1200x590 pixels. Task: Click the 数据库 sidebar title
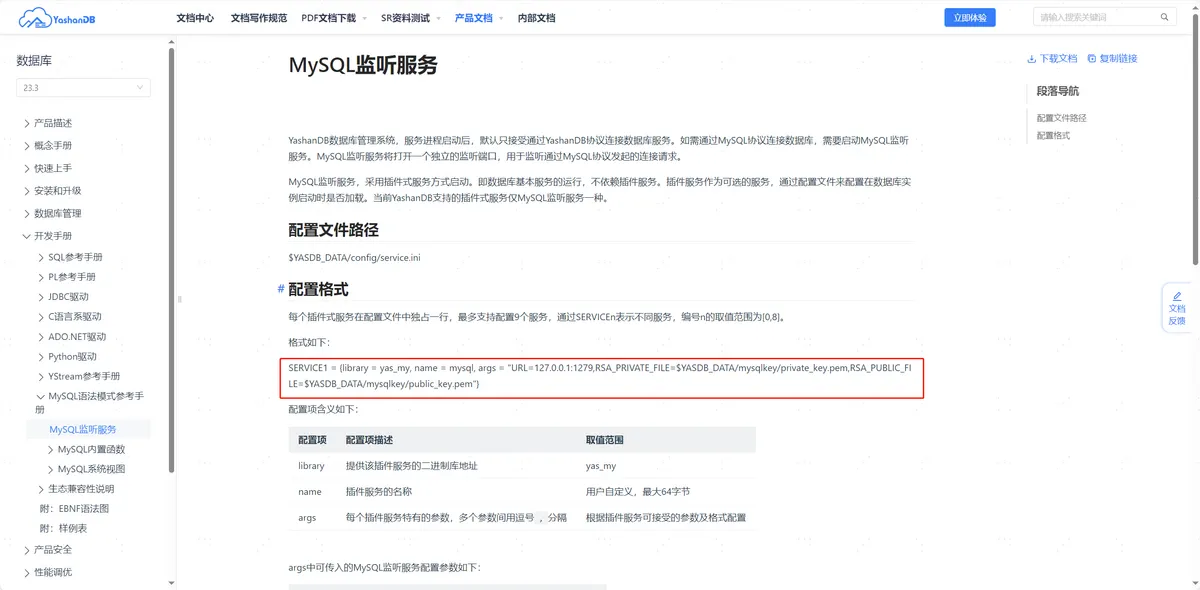[34, 60]
